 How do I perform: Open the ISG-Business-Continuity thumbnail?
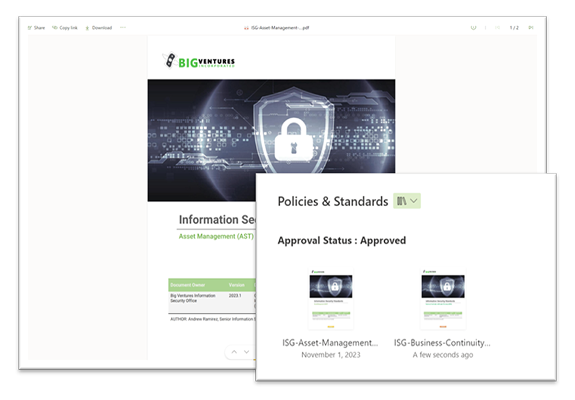click(443, 299)
